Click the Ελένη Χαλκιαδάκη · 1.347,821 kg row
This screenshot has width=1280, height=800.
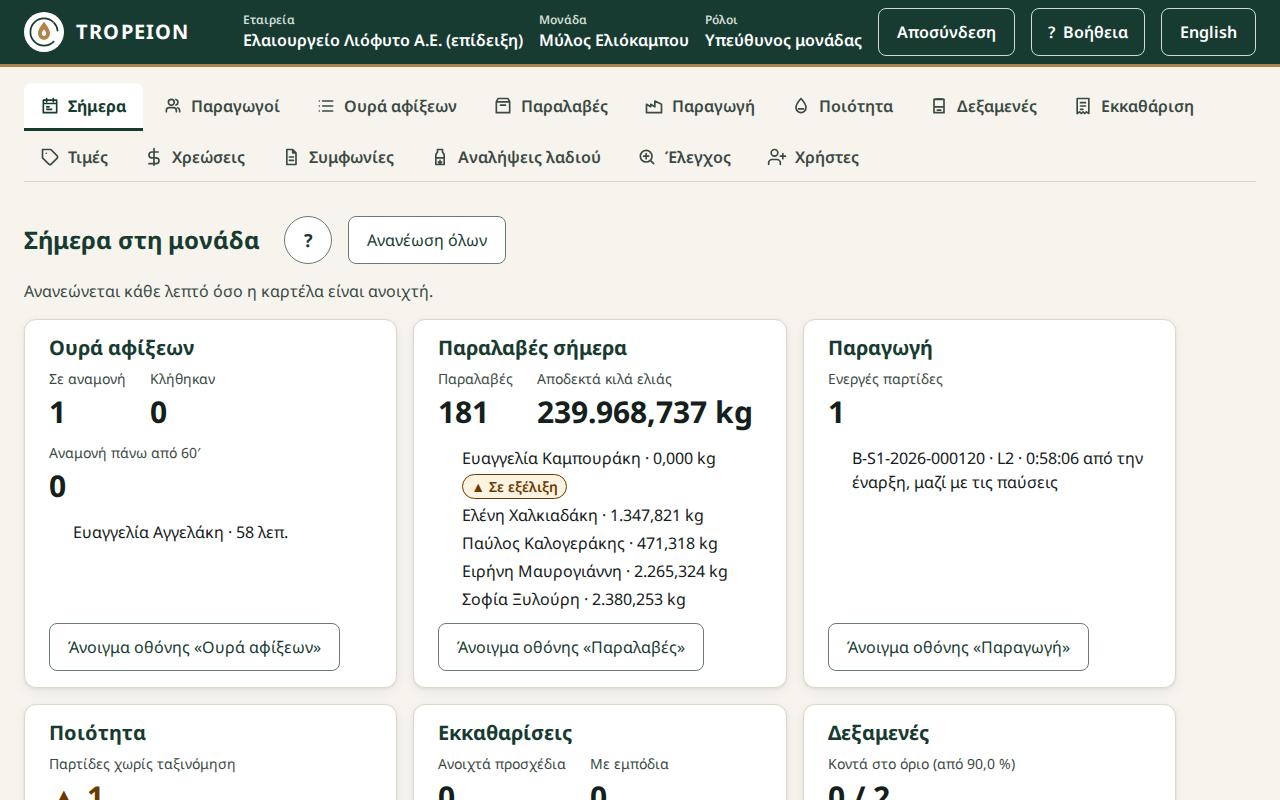click(x=583, y=515)
